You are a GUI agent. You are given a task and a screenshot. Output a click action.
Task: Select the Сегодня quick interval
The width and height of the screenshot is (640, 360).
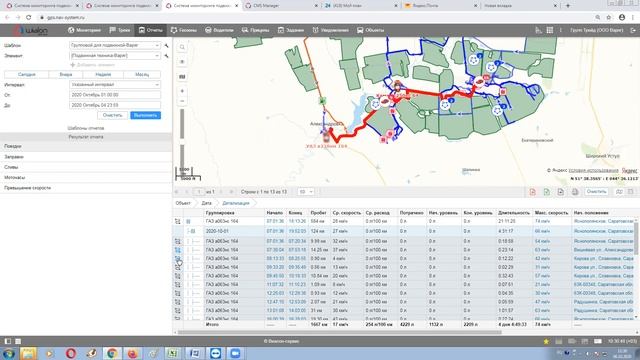27,75
